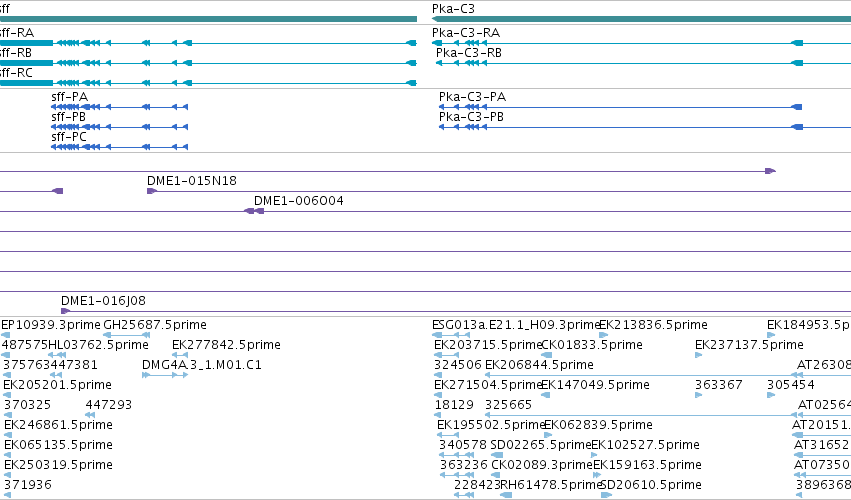Click the 340578 EST label

463,445
